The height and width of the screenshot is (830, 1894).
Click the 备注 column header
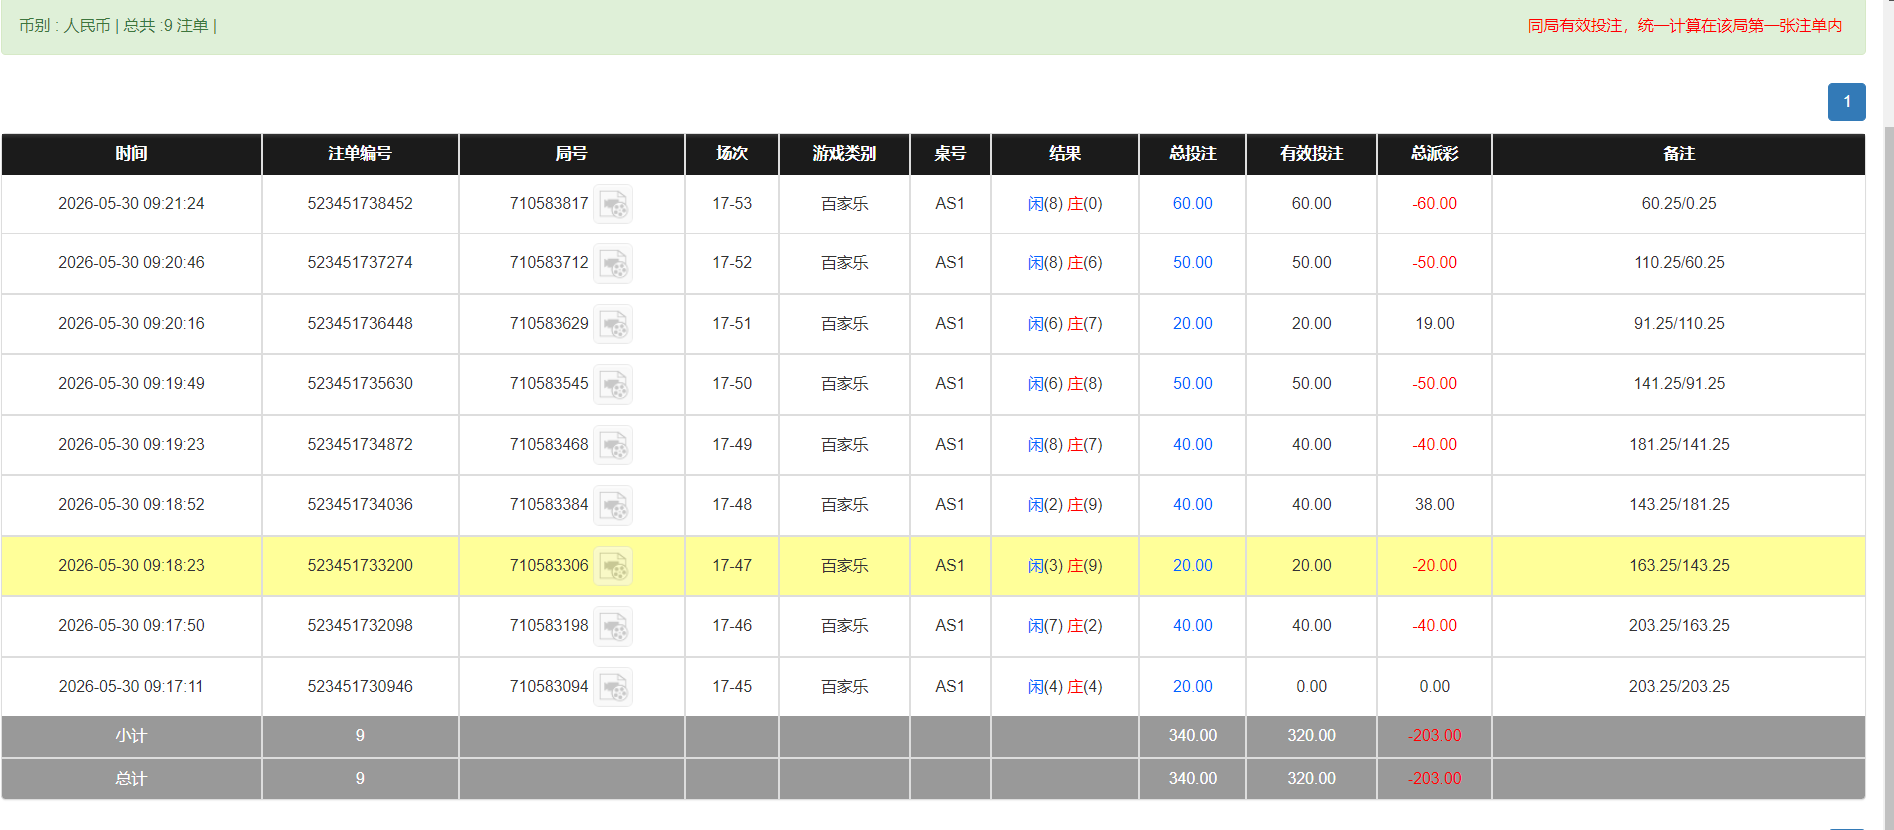click(1679, 154)
